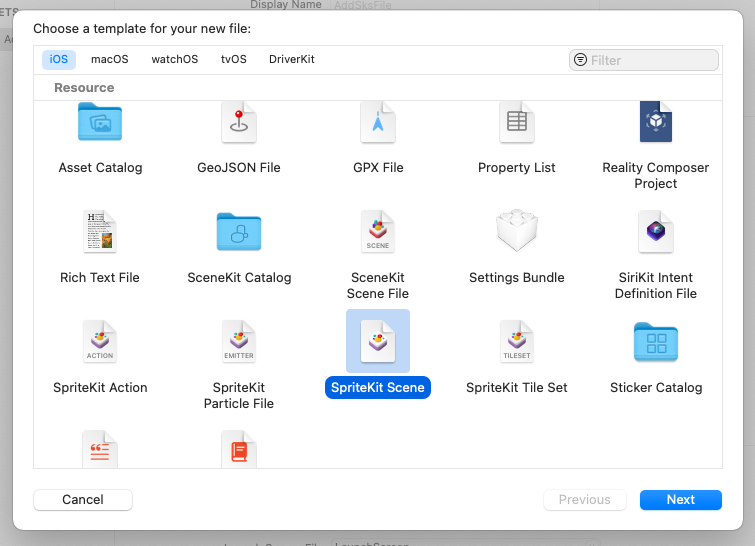
Task: Pick the Sticker Catalog folder icon
Action: (x=656, y=342)
